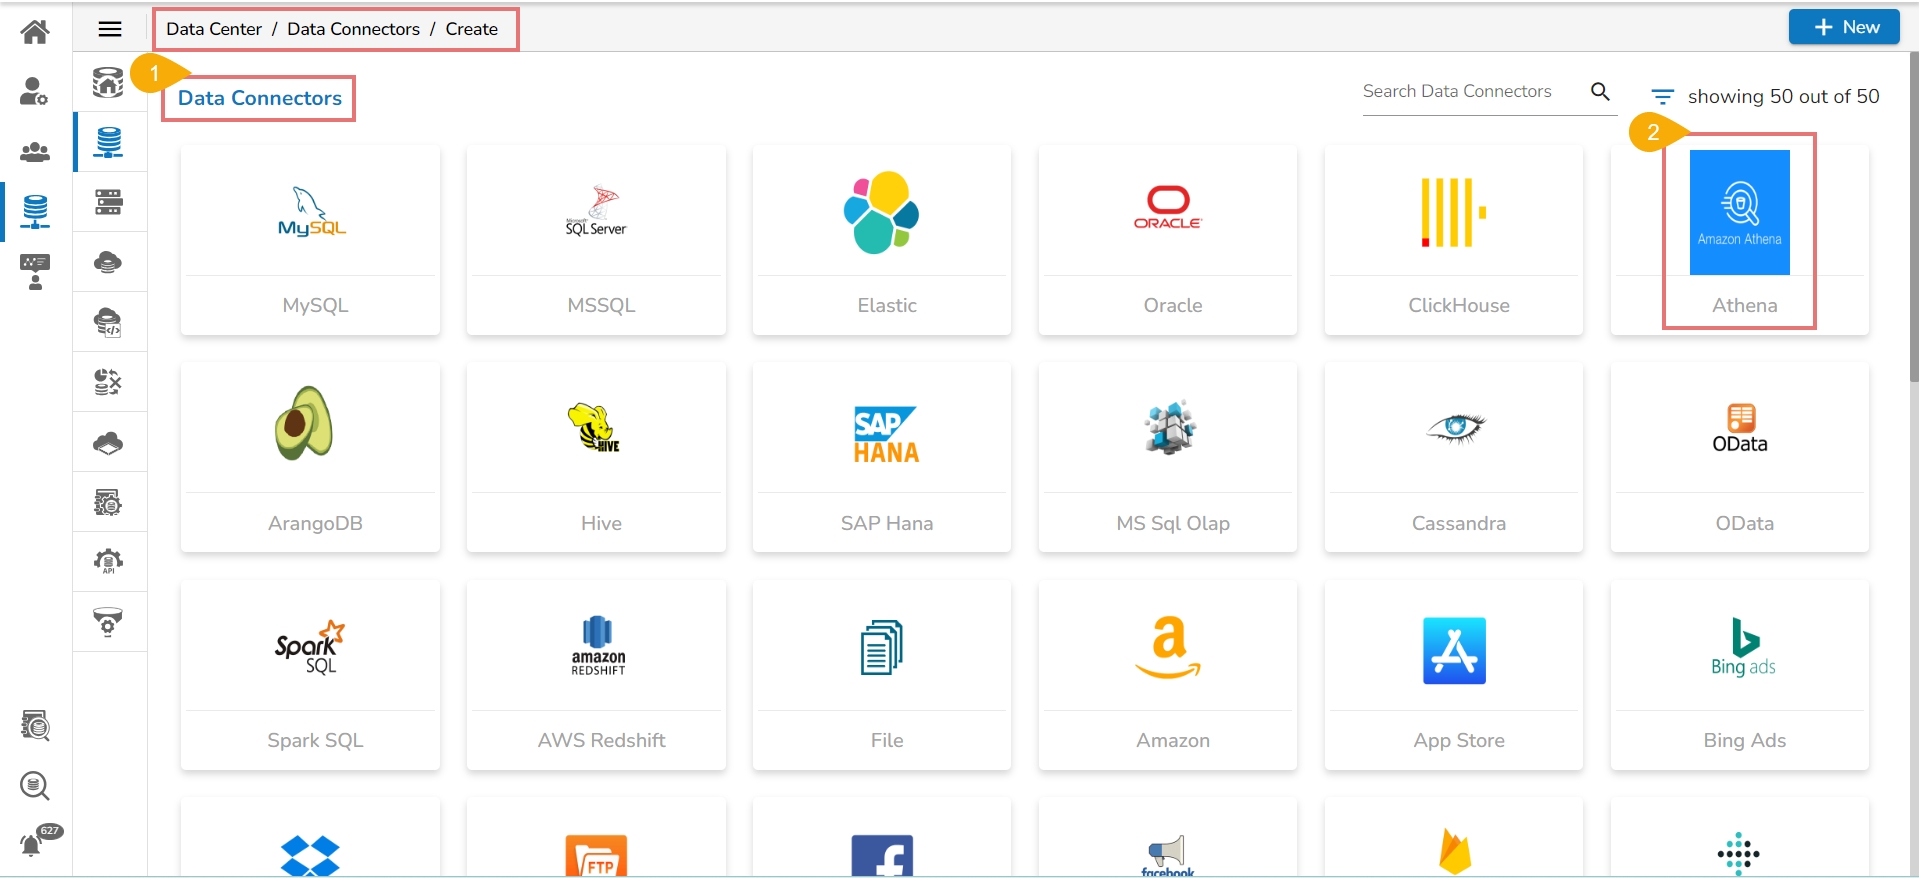Open the Spark SQL connector

(310, 675)
